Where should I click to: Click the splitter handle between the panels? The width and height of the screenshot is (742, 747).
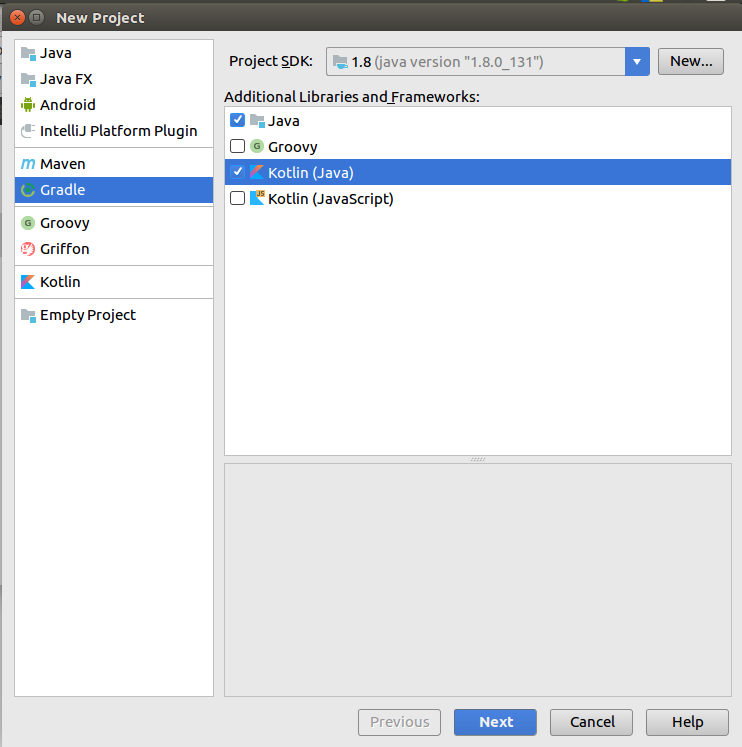coord(478,459)
